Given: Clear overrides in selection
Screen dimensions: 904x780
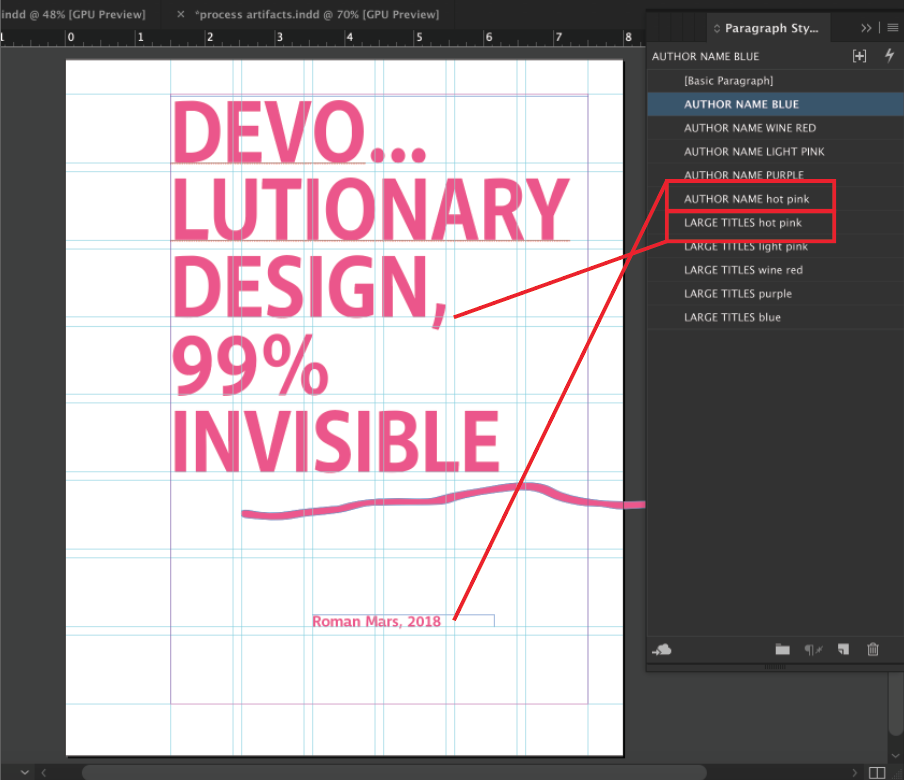Looking at the screenshot, I should [813, 650].
